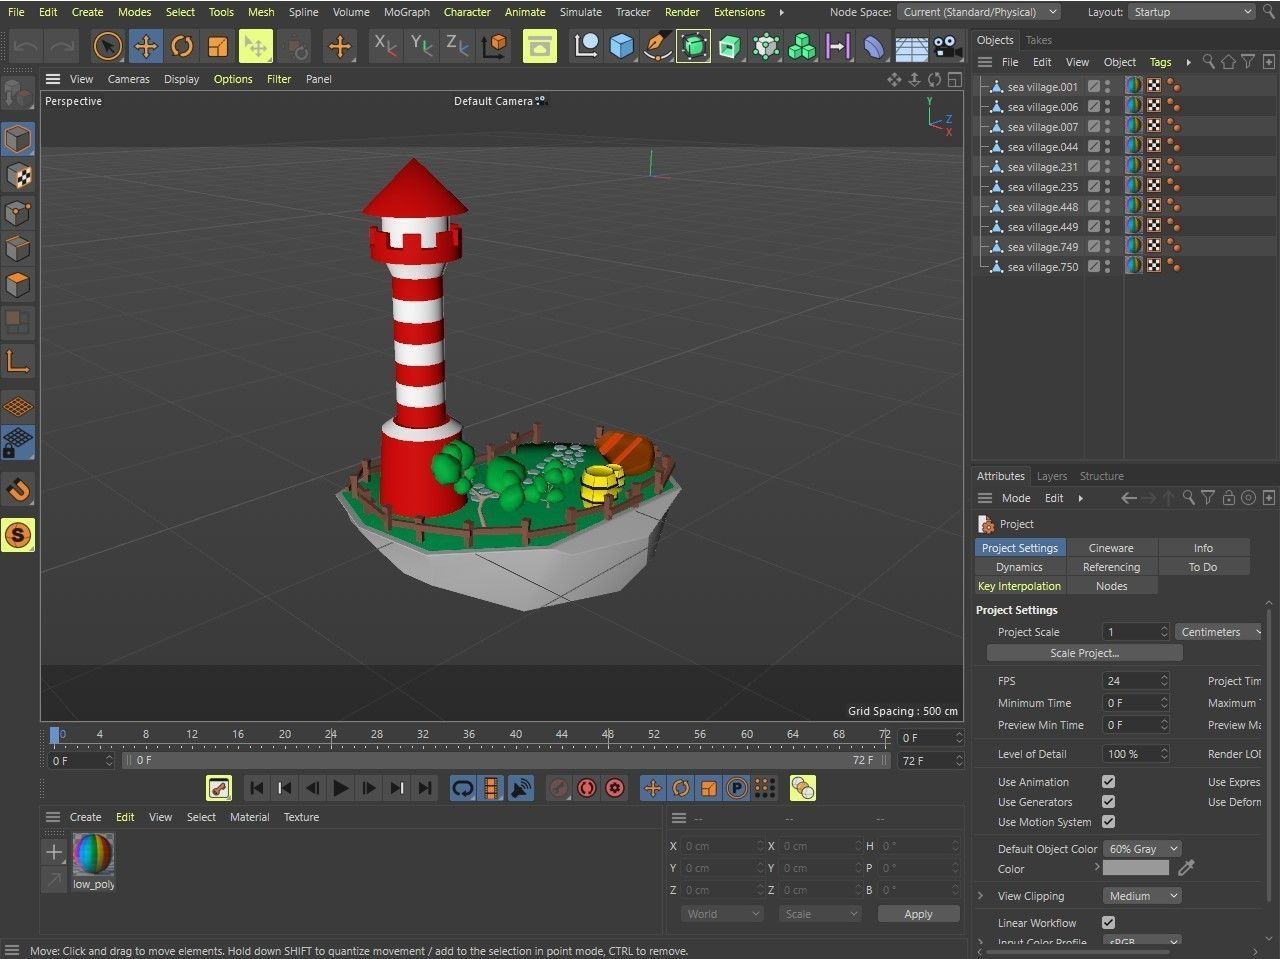The image size is (1280, 959).
Task: Open the View Clipping Medium dropdown
Action: [1142, 896]
